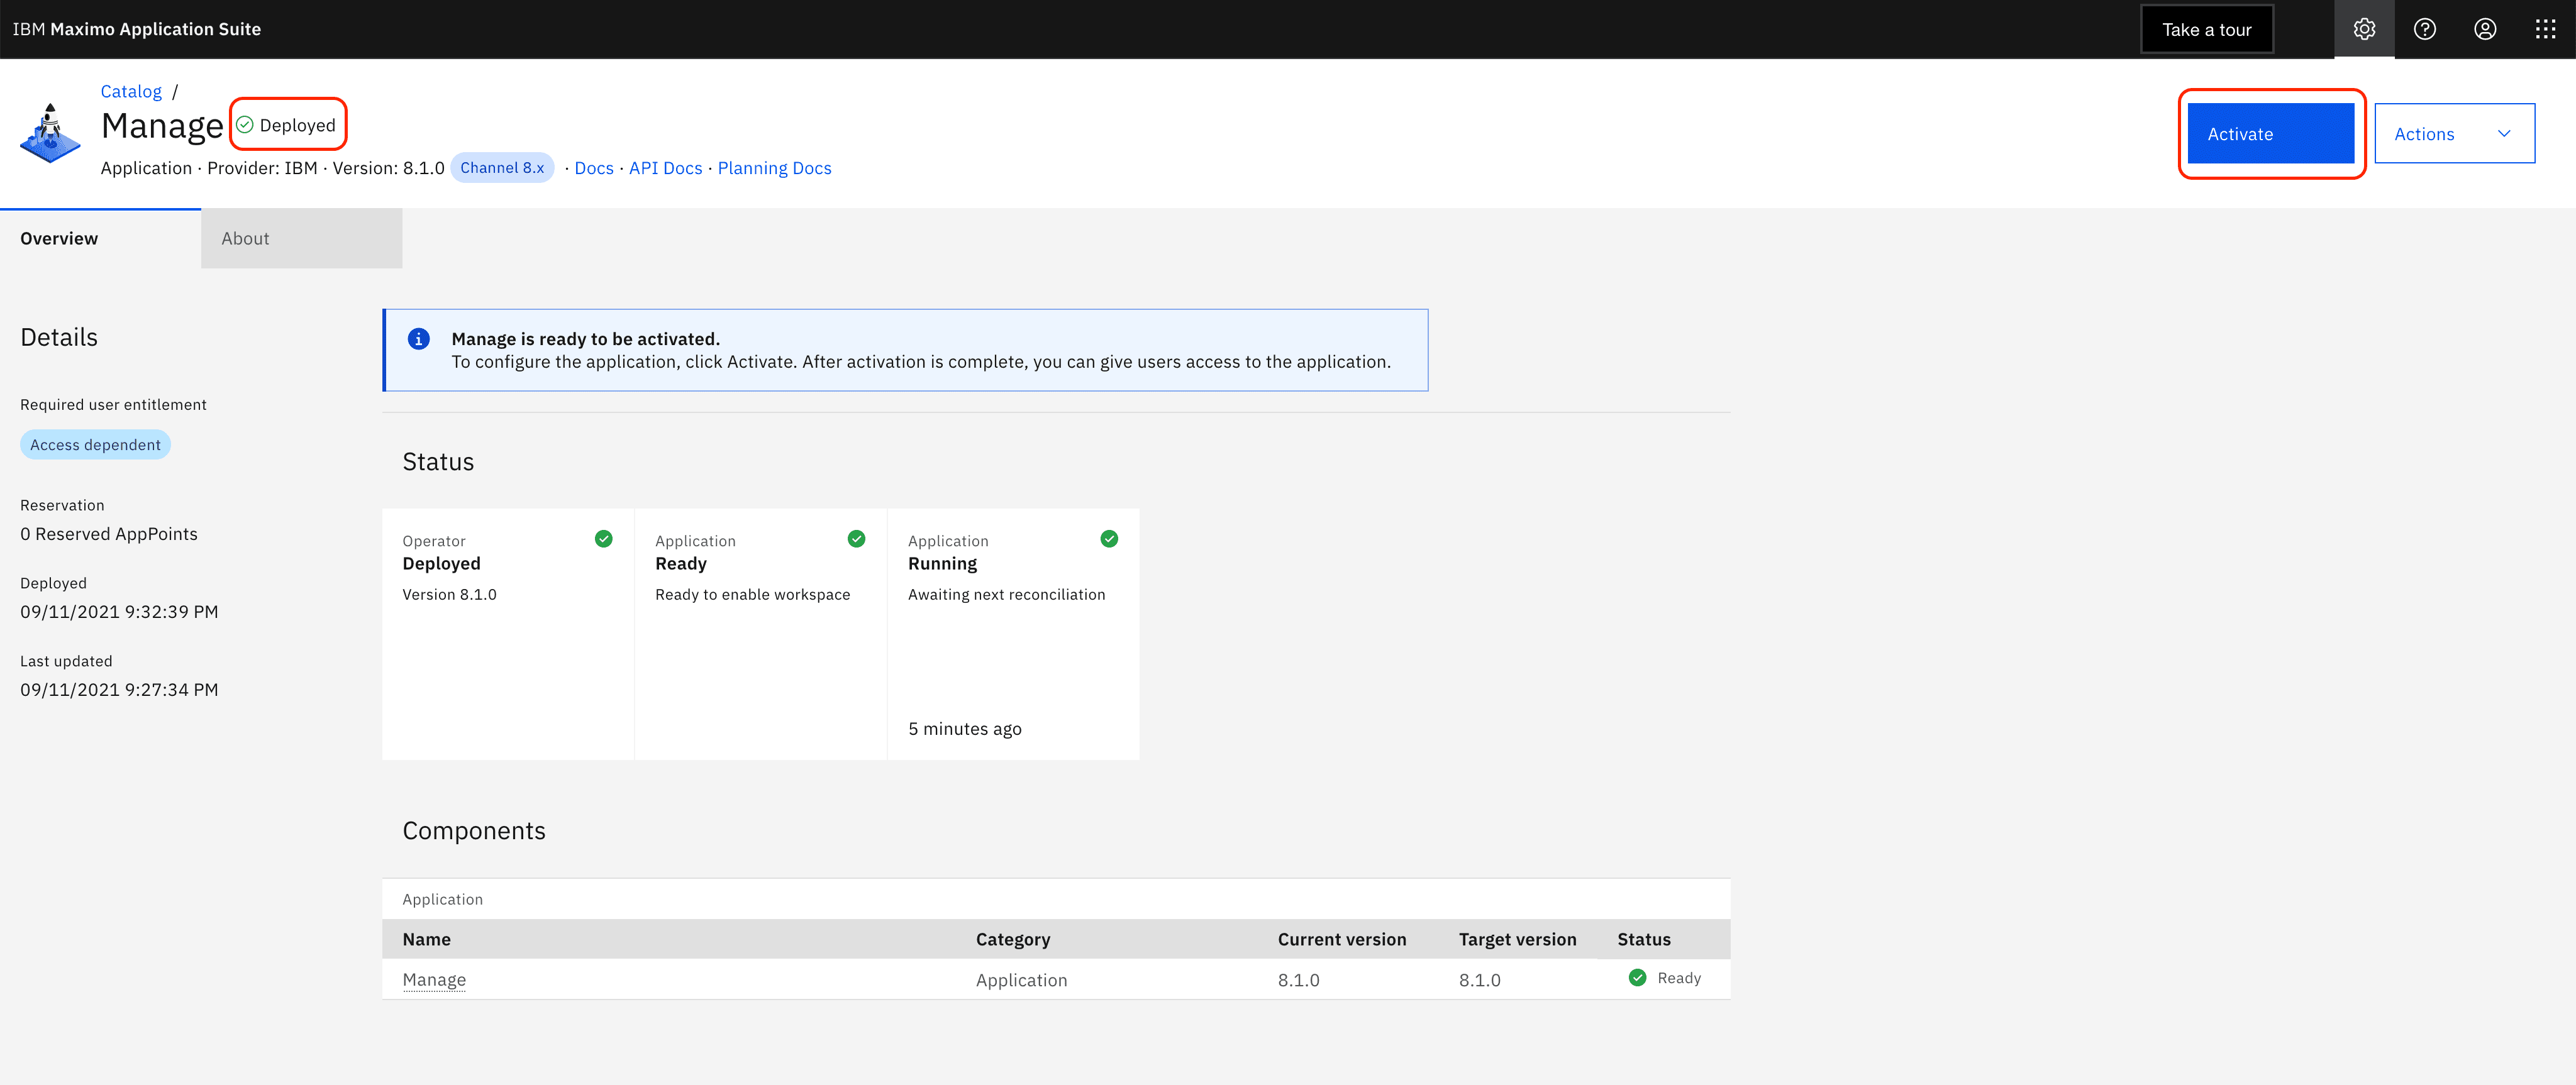
Task: Open the help question mark icon
Action: (x=2425, y=29)
